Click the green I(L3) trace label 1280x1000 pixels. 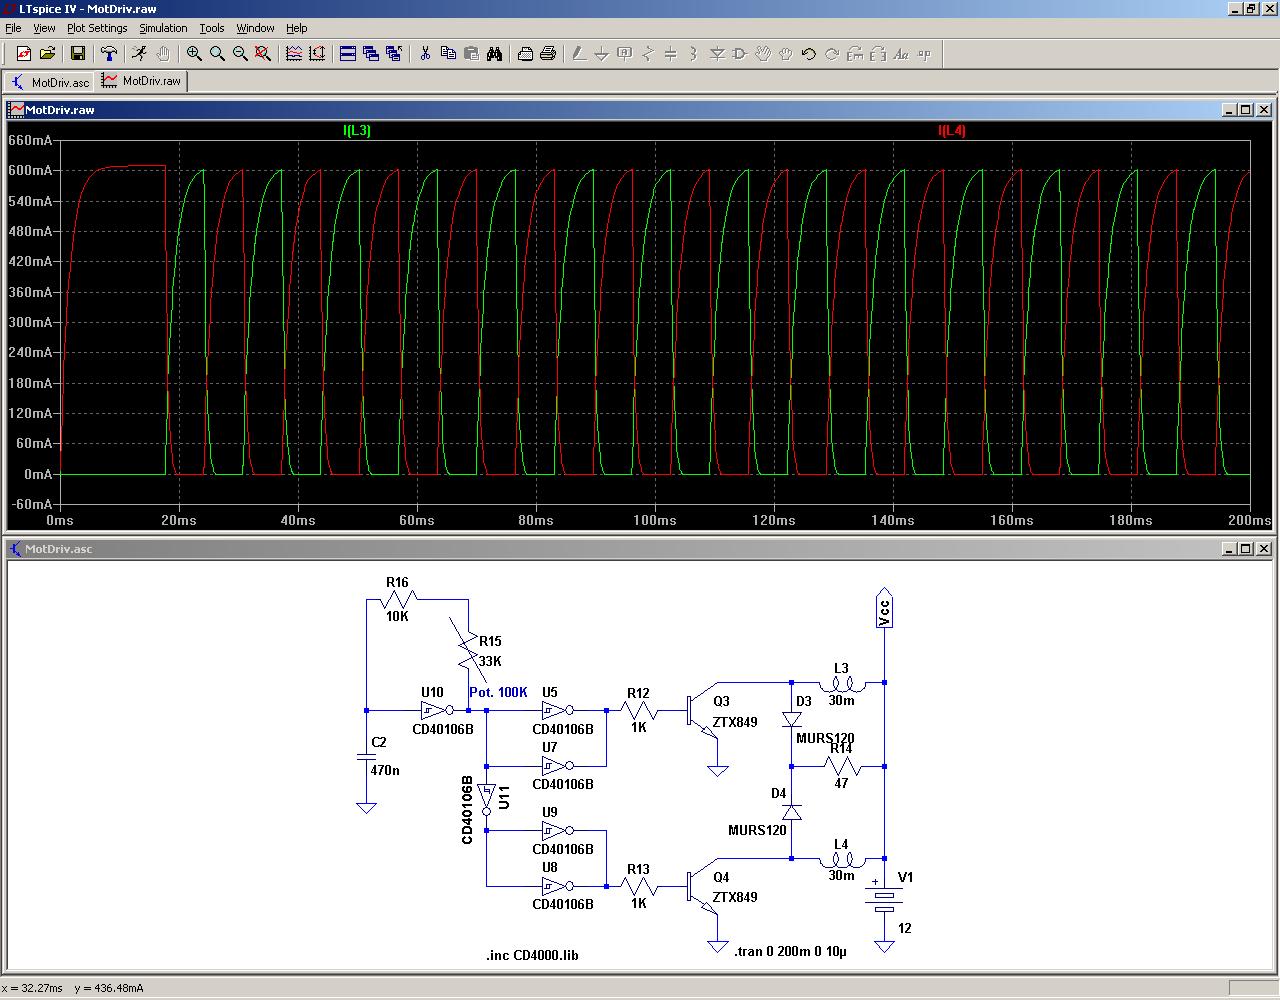coord(357,131)
